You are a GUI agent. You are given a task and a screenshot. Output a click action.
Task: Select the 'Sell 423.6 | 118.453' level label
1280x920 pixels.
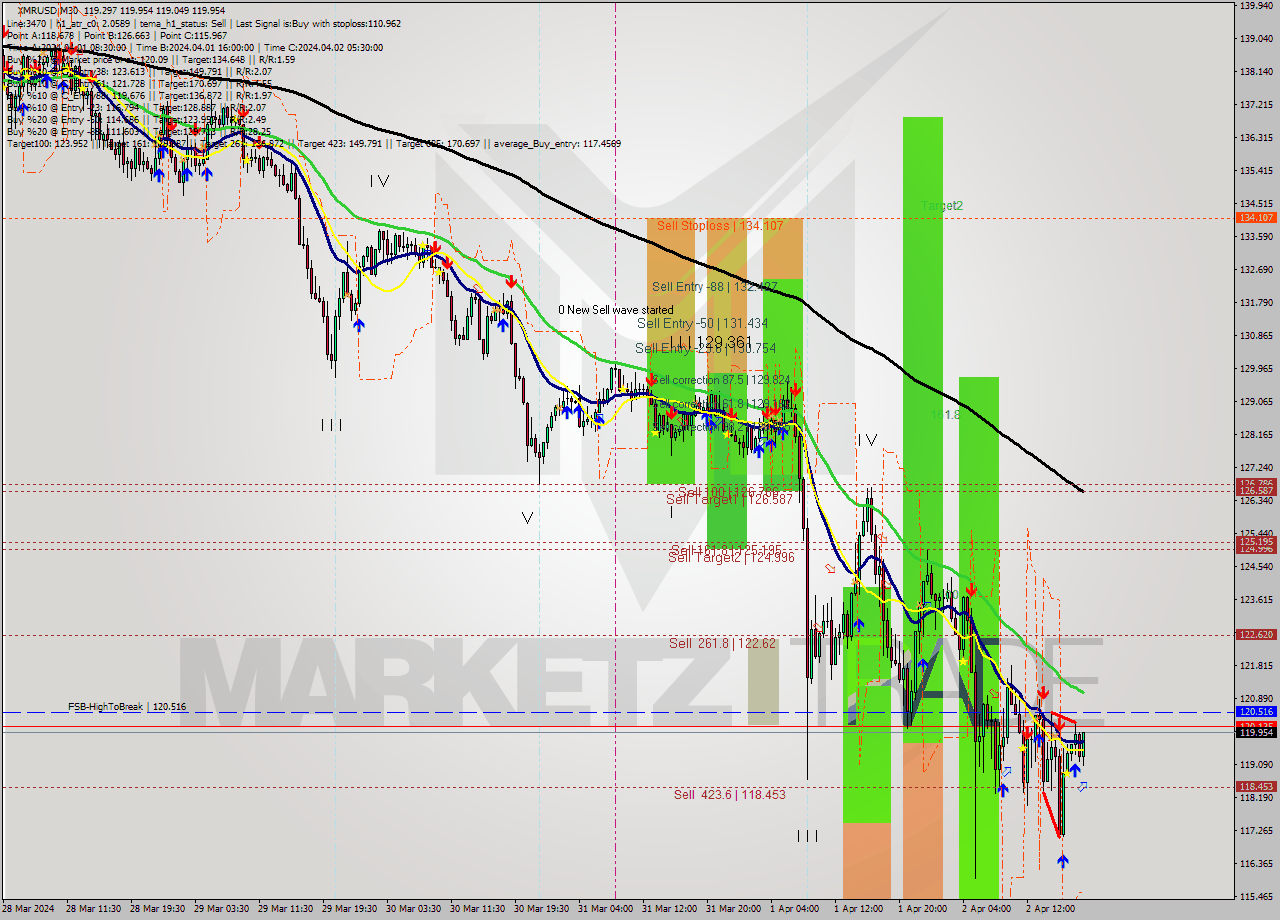tap(729, 794)
